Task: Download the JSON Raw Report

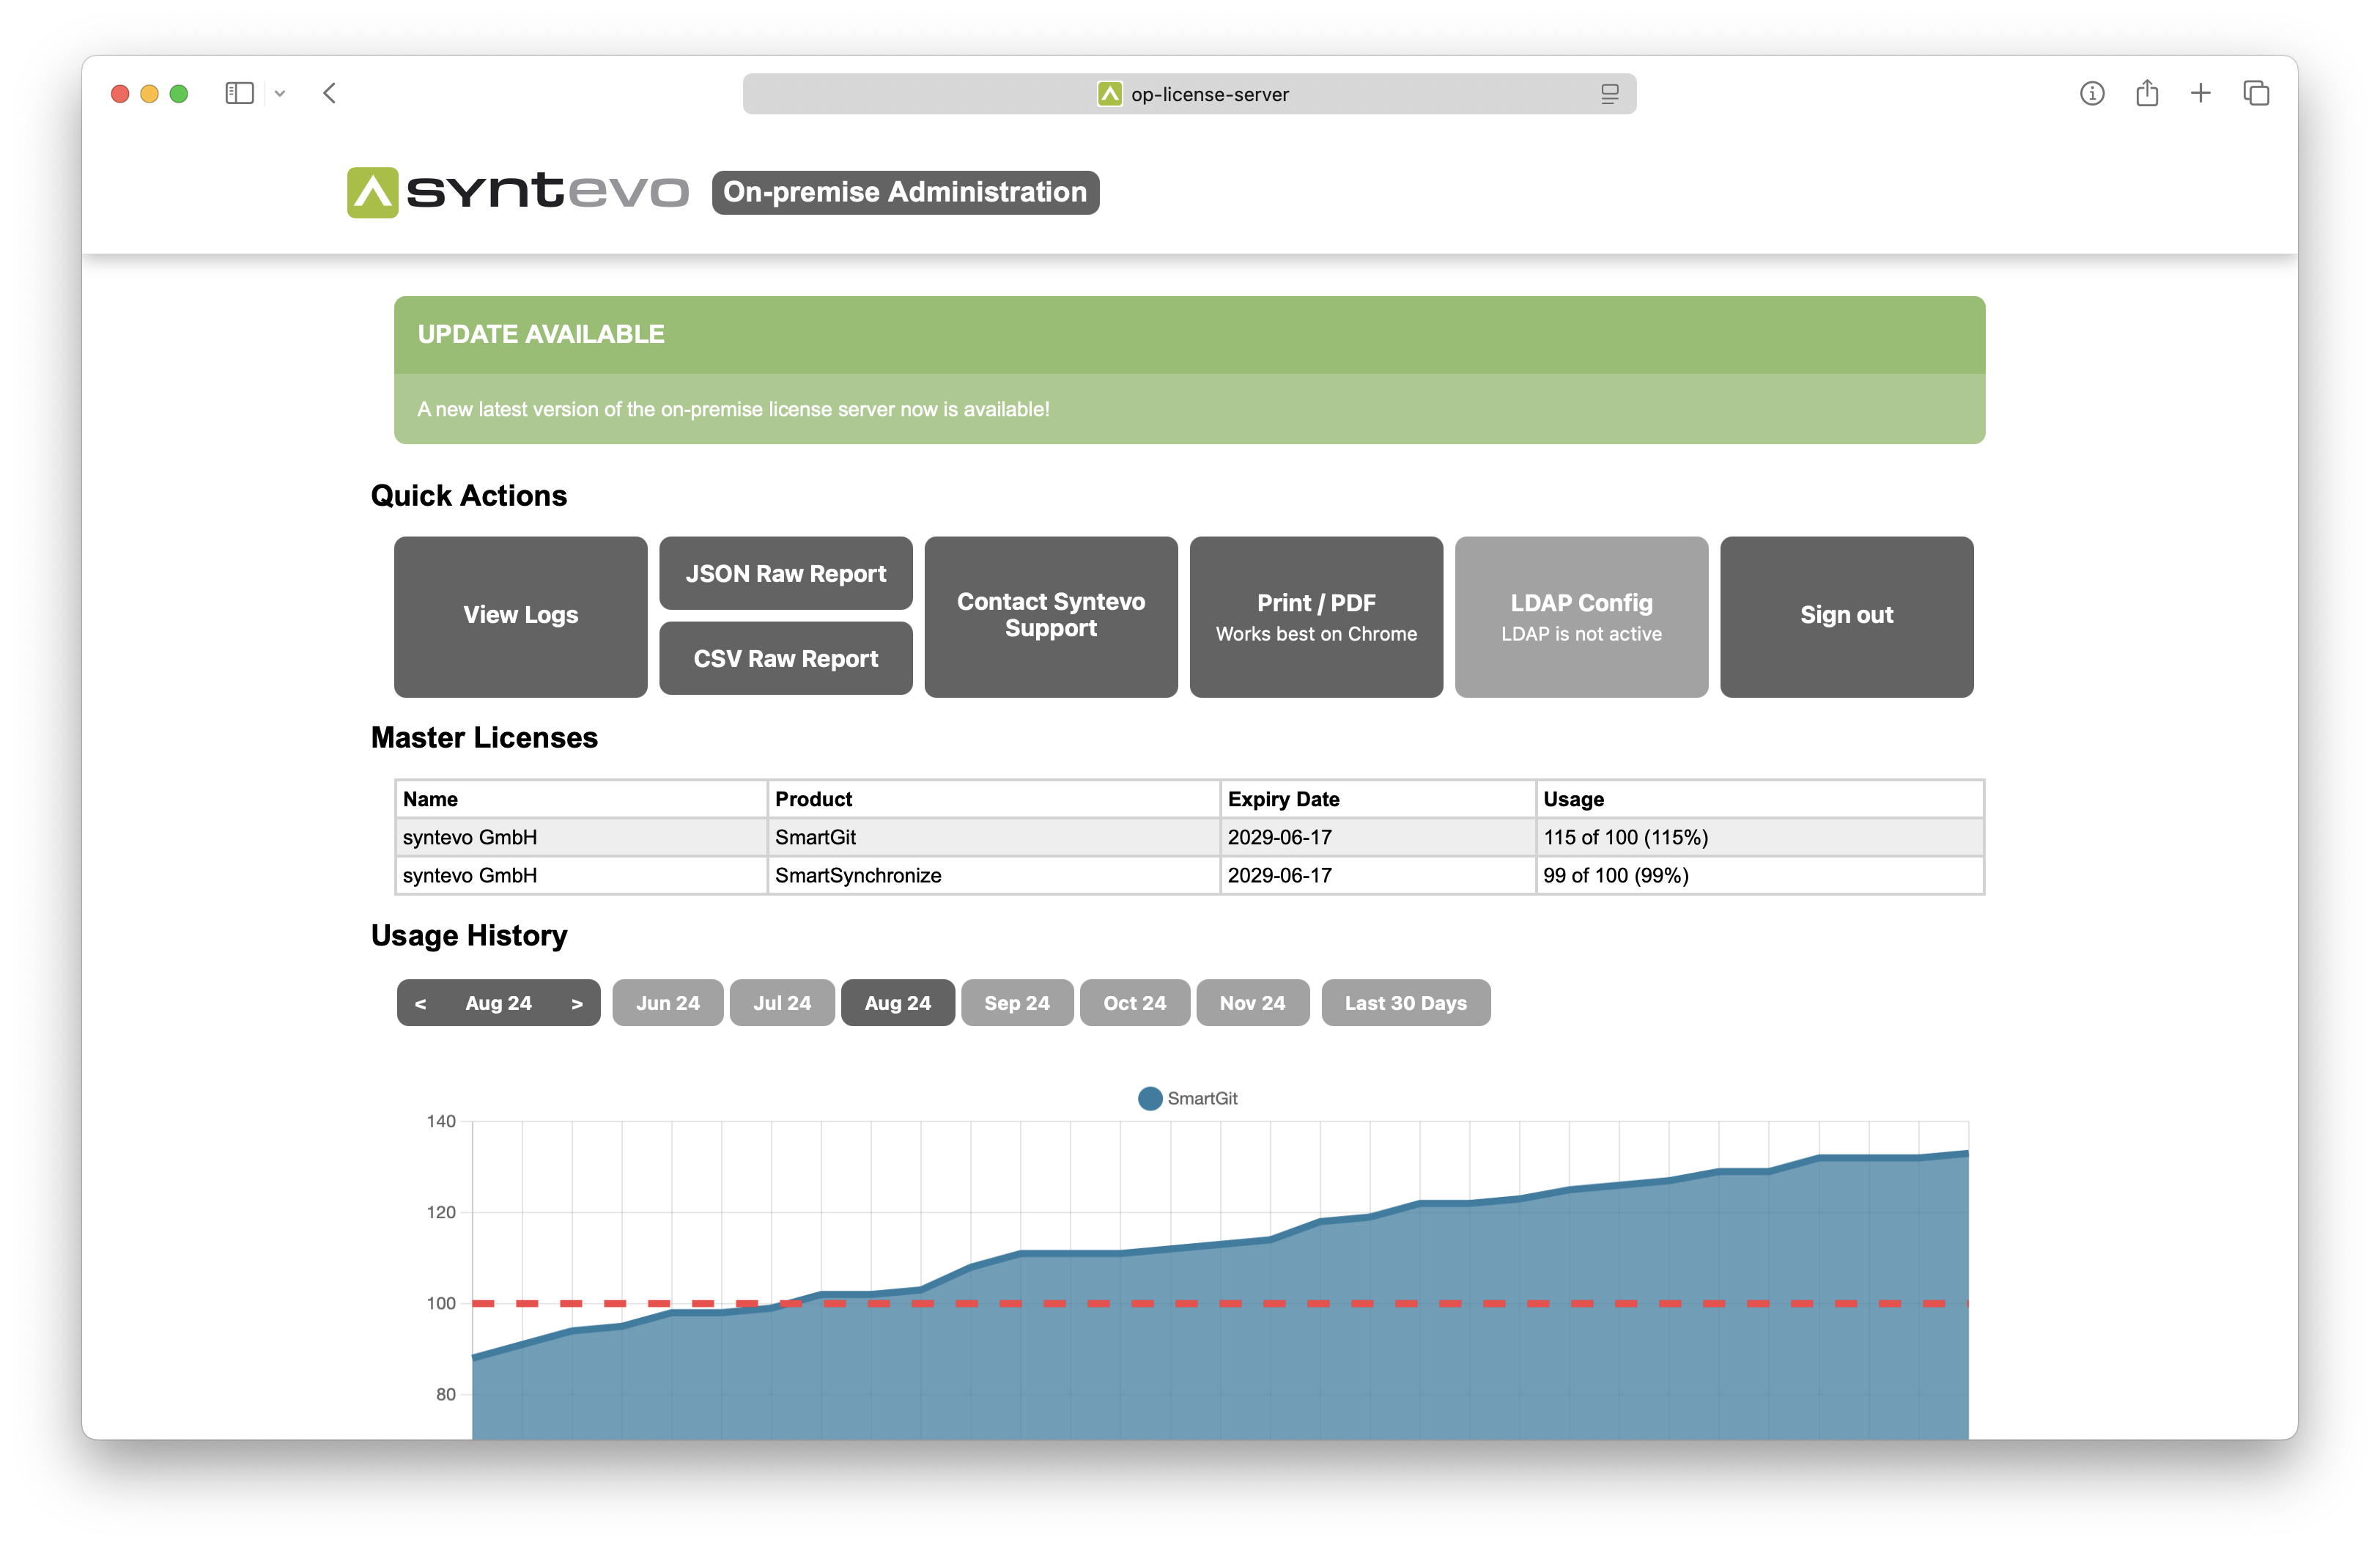Action: point(785,573)
